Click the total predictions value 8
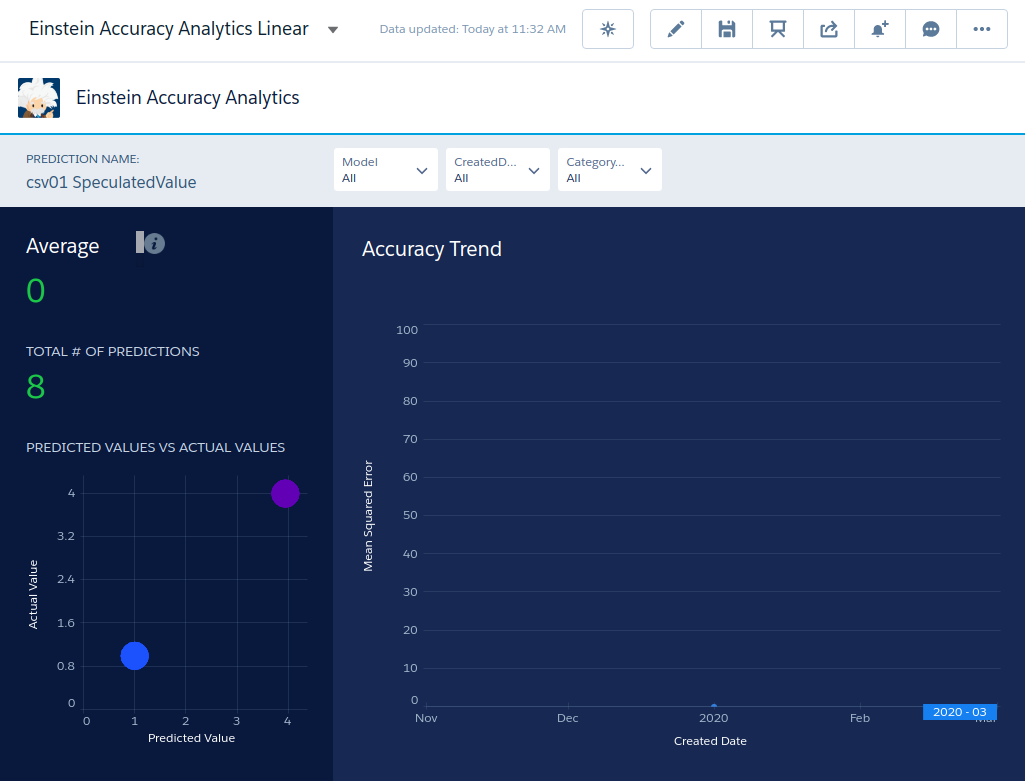Viewport: 1025px width, 781px height. coord(35,387)
